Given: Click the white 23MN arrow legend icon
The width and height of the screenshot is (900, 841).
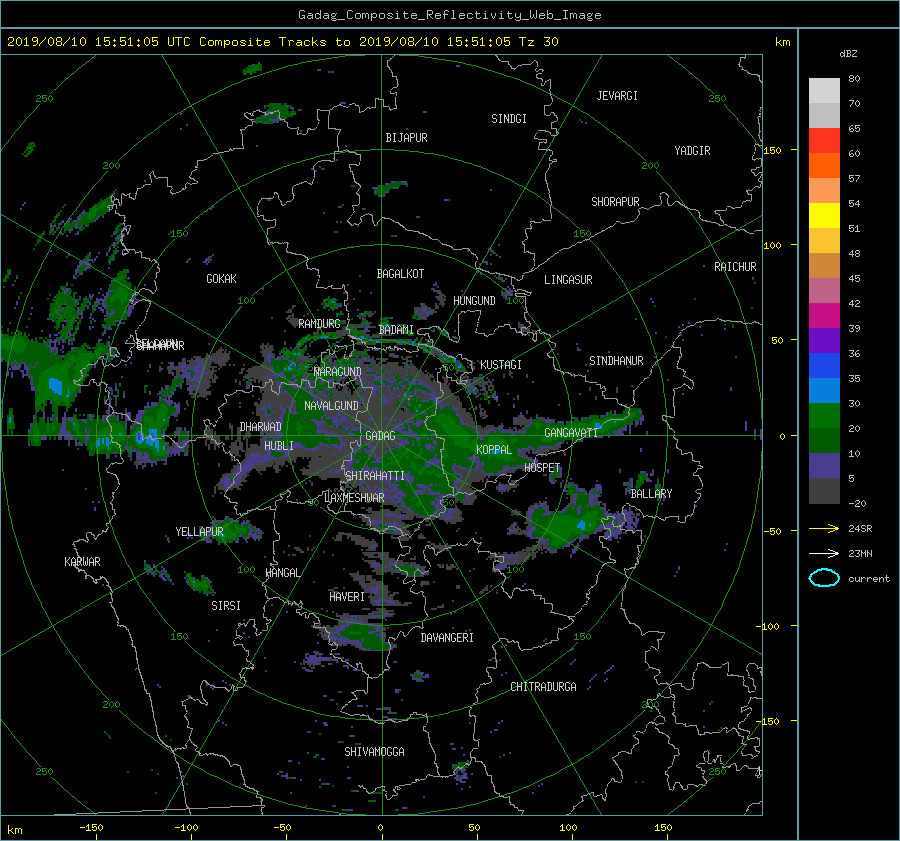Looking at the screenshot, I should click(x=824, y=553).
